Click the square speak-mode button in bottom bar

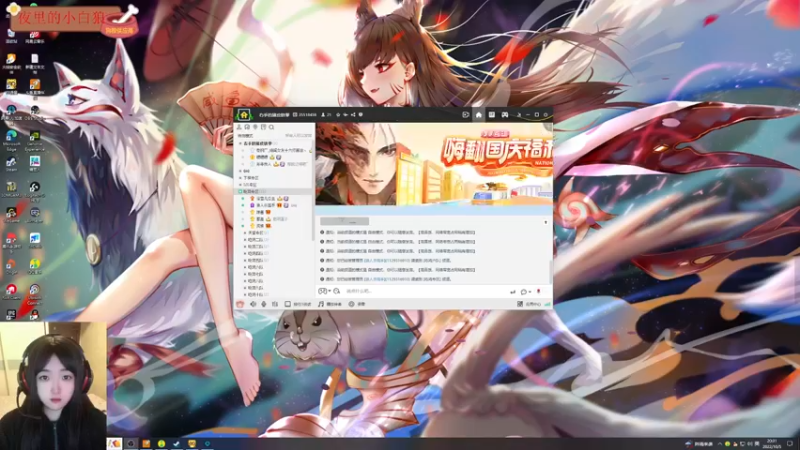[x=298, y=304]
